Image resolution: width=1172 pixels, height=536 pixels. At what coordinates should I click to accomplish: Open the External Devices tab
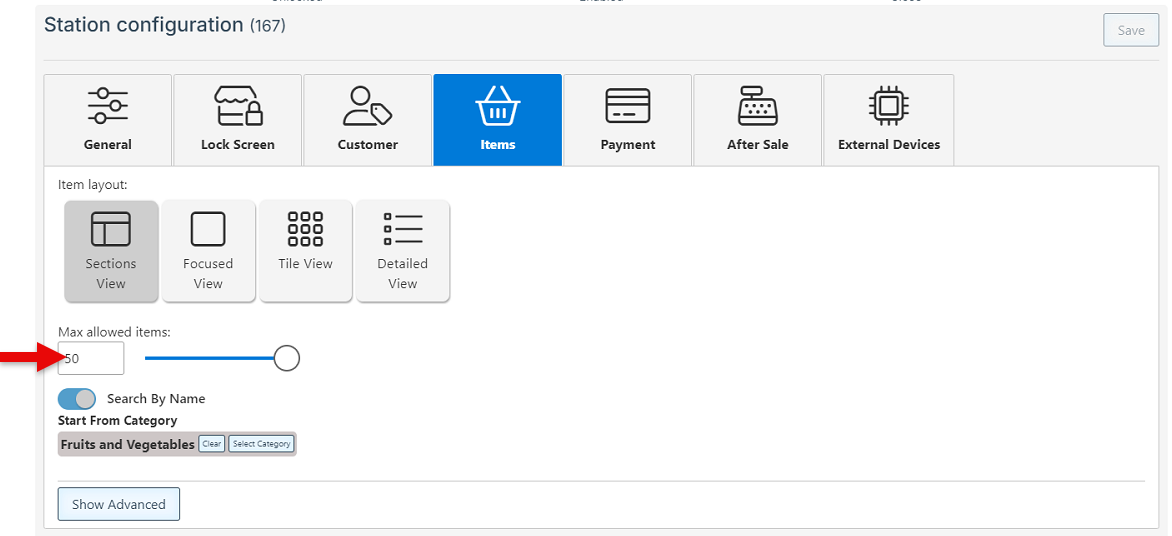click(x=888, y=120)
